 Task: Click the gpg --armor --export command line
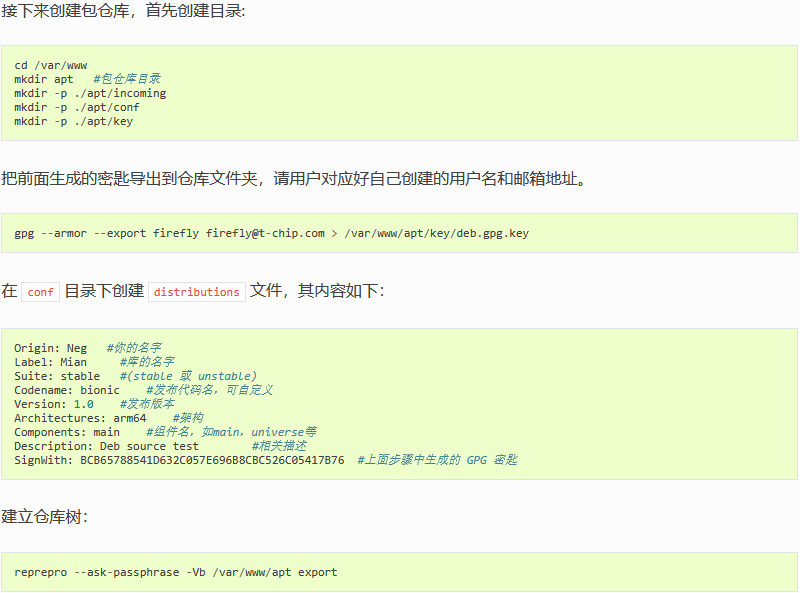(x=271, y=233)
